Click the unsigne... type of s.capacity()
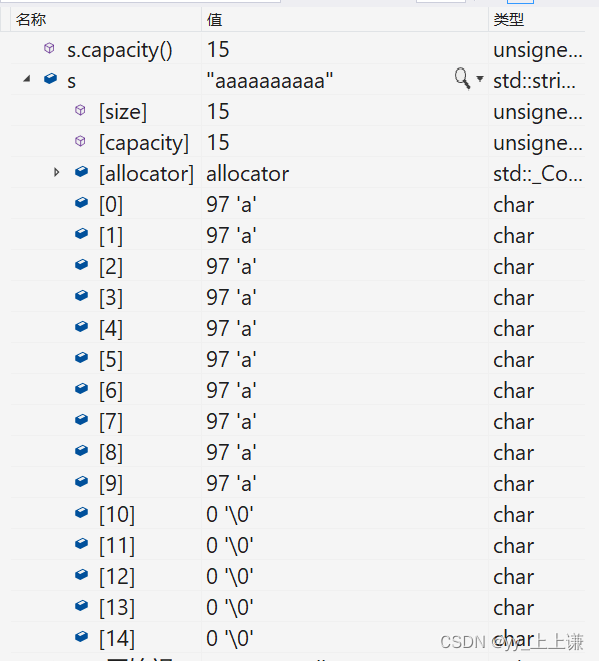599x661 pixels. [x=538, y=50]
